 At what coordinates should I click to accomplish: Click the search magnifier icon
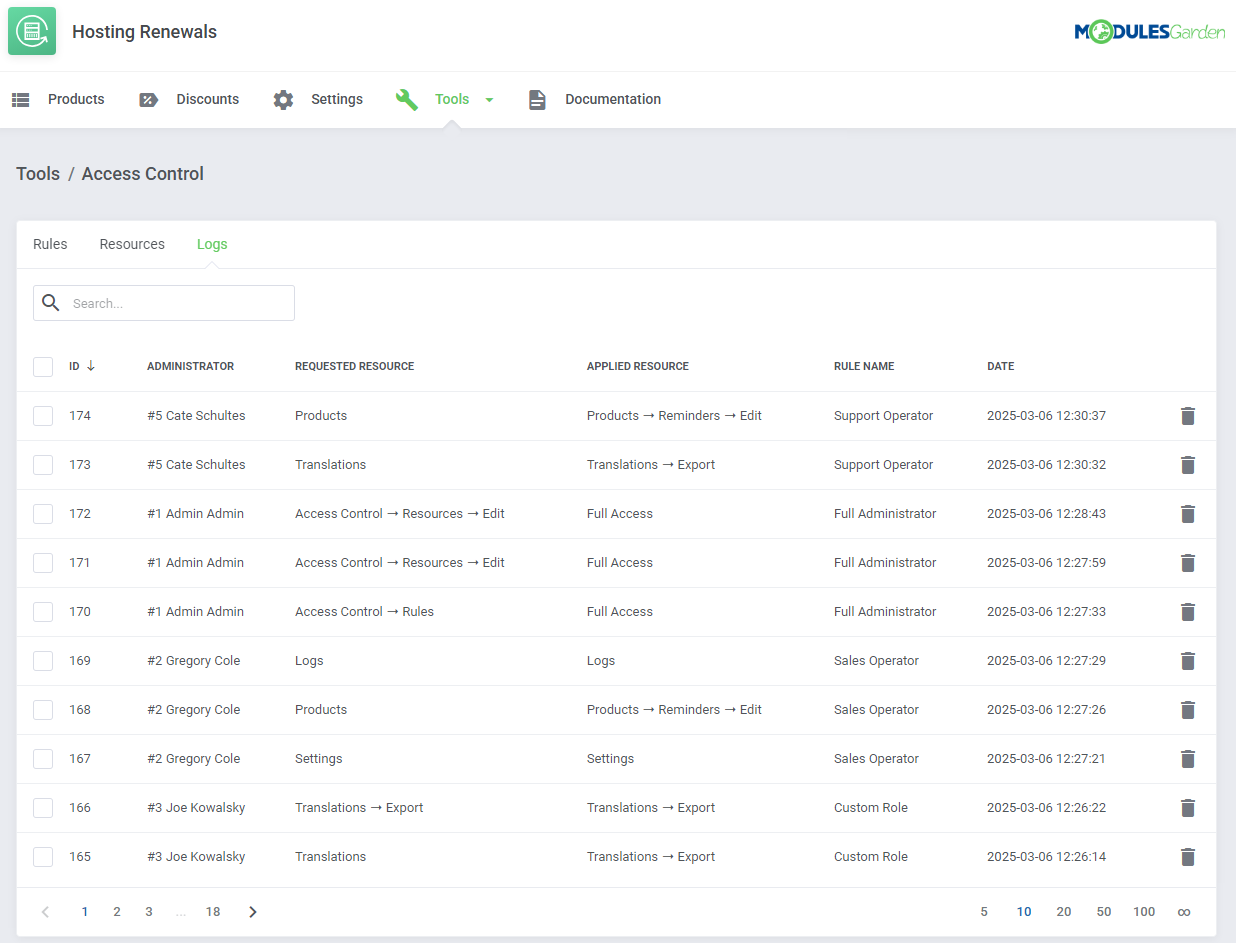click(50, 302)
